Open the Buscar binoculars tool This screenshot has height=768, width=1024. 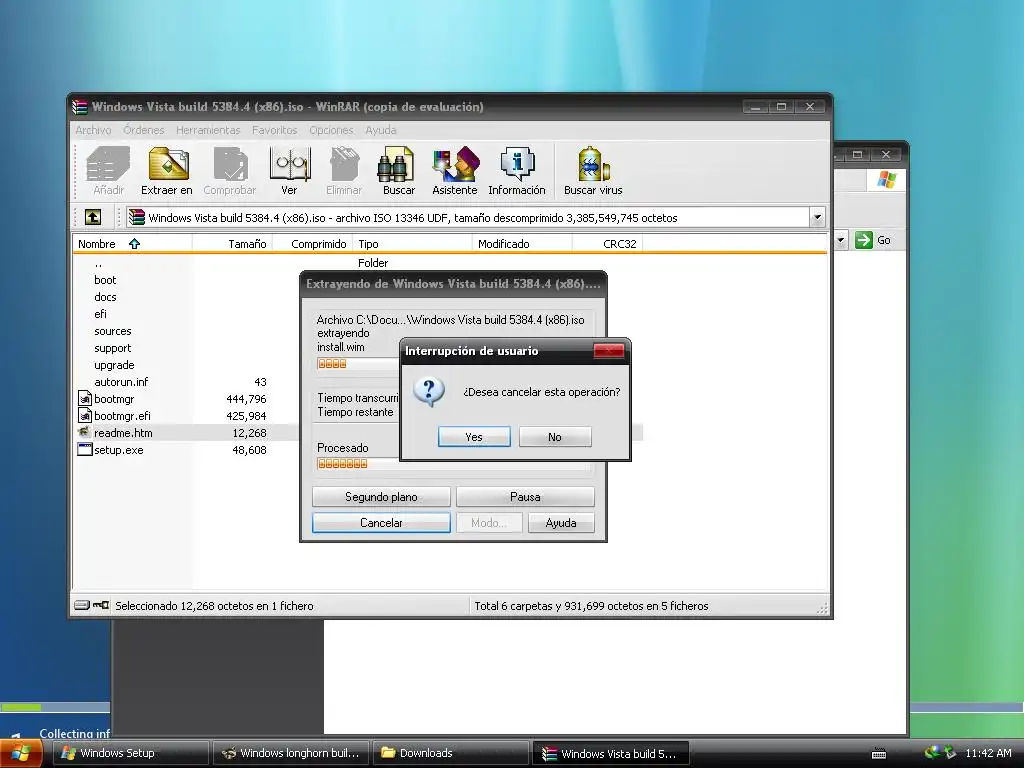(396, 163)
